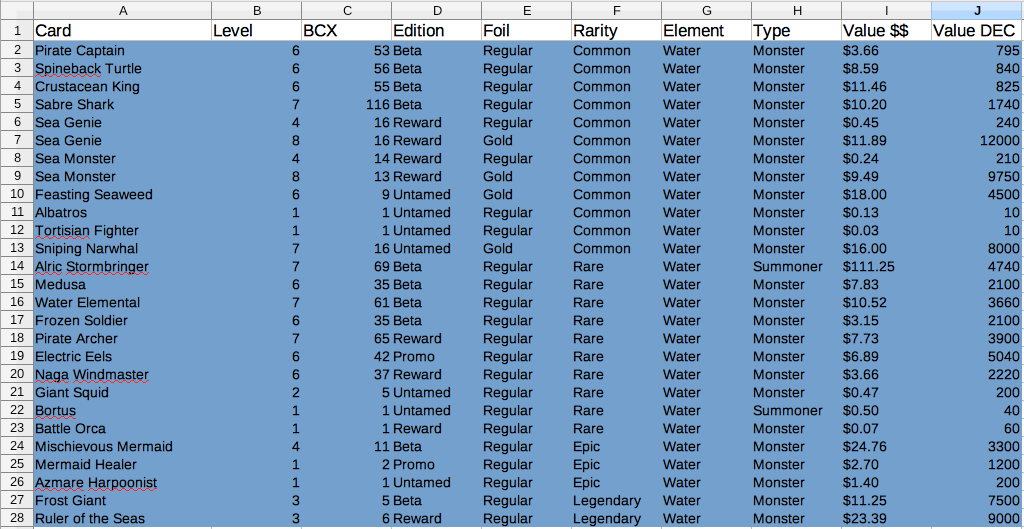1024x529 pixels.
Task: Select the Summoner cell in Bortus row
Action: (796, 411)
